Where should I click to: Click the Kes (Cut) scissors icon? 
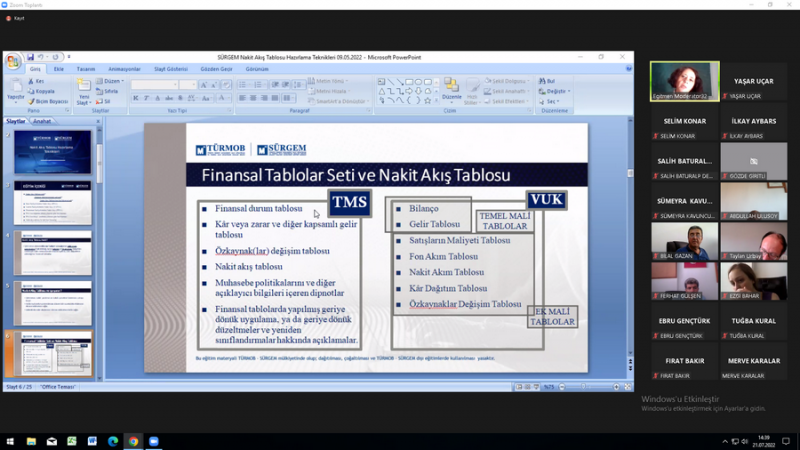pos(31,81)
